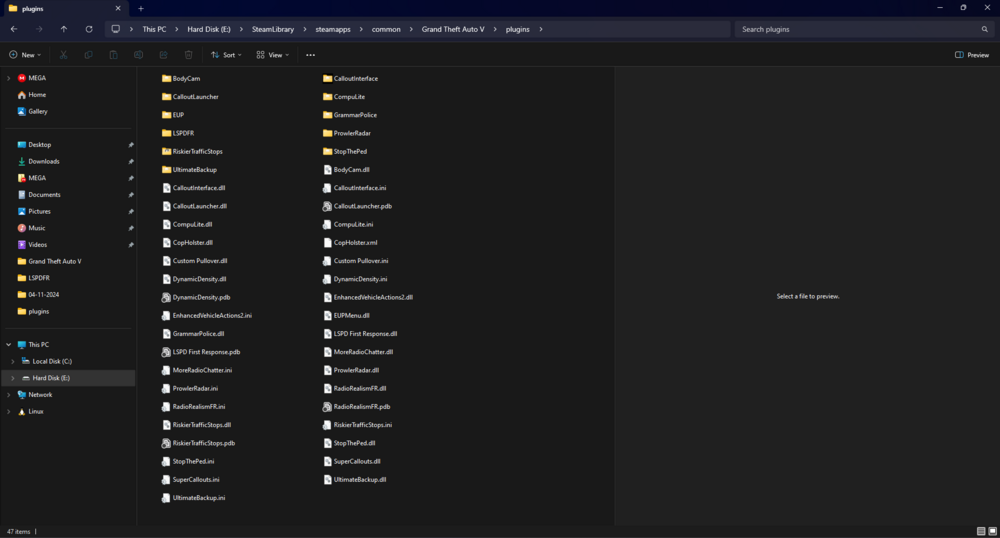The image size is (1000, 538).
Task: Open the Sort dropdown menu
Action: click(226, 55)
